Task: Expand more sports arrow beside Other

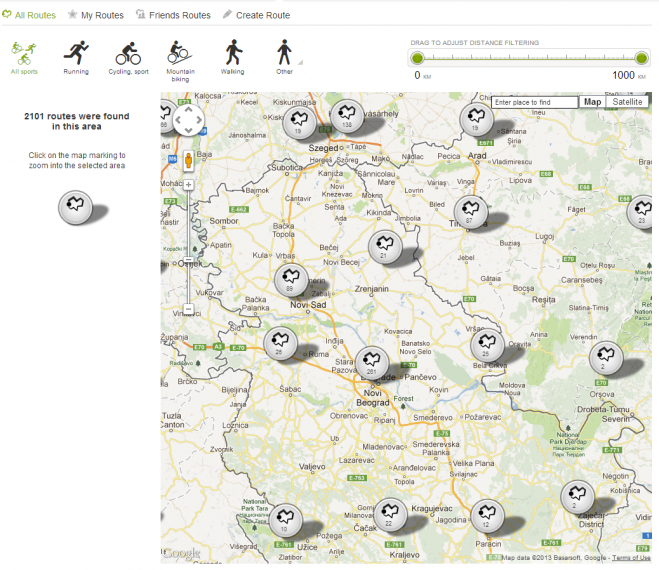Action: point(301,63)
